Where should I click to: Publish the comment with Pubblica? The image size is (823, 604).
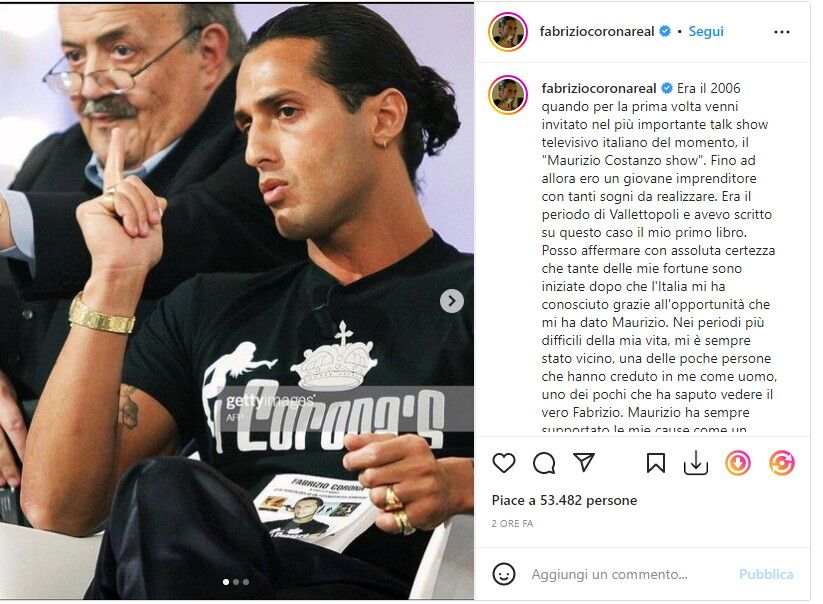tap(766, 574)
